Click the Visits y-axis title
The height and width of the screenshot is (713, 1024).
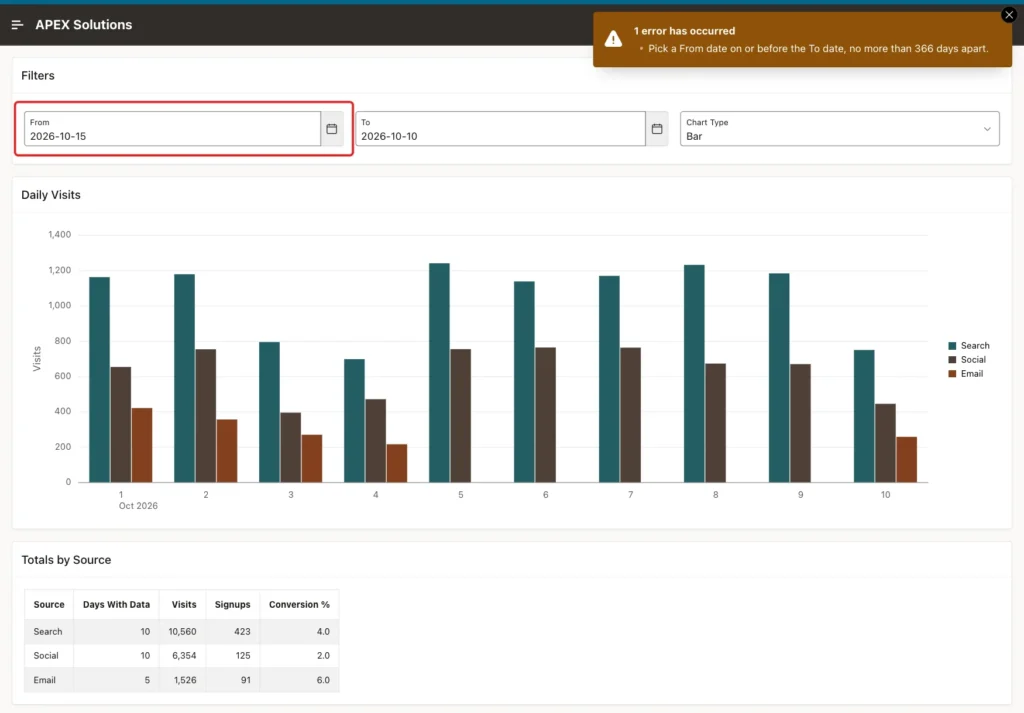pos(37,358)
